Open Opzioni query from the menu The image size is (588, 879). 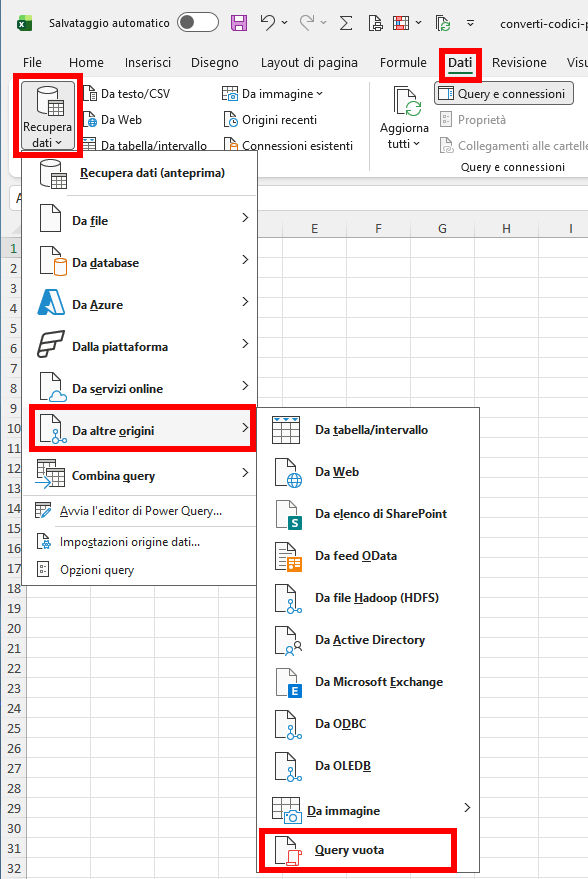tap(140, 570)
